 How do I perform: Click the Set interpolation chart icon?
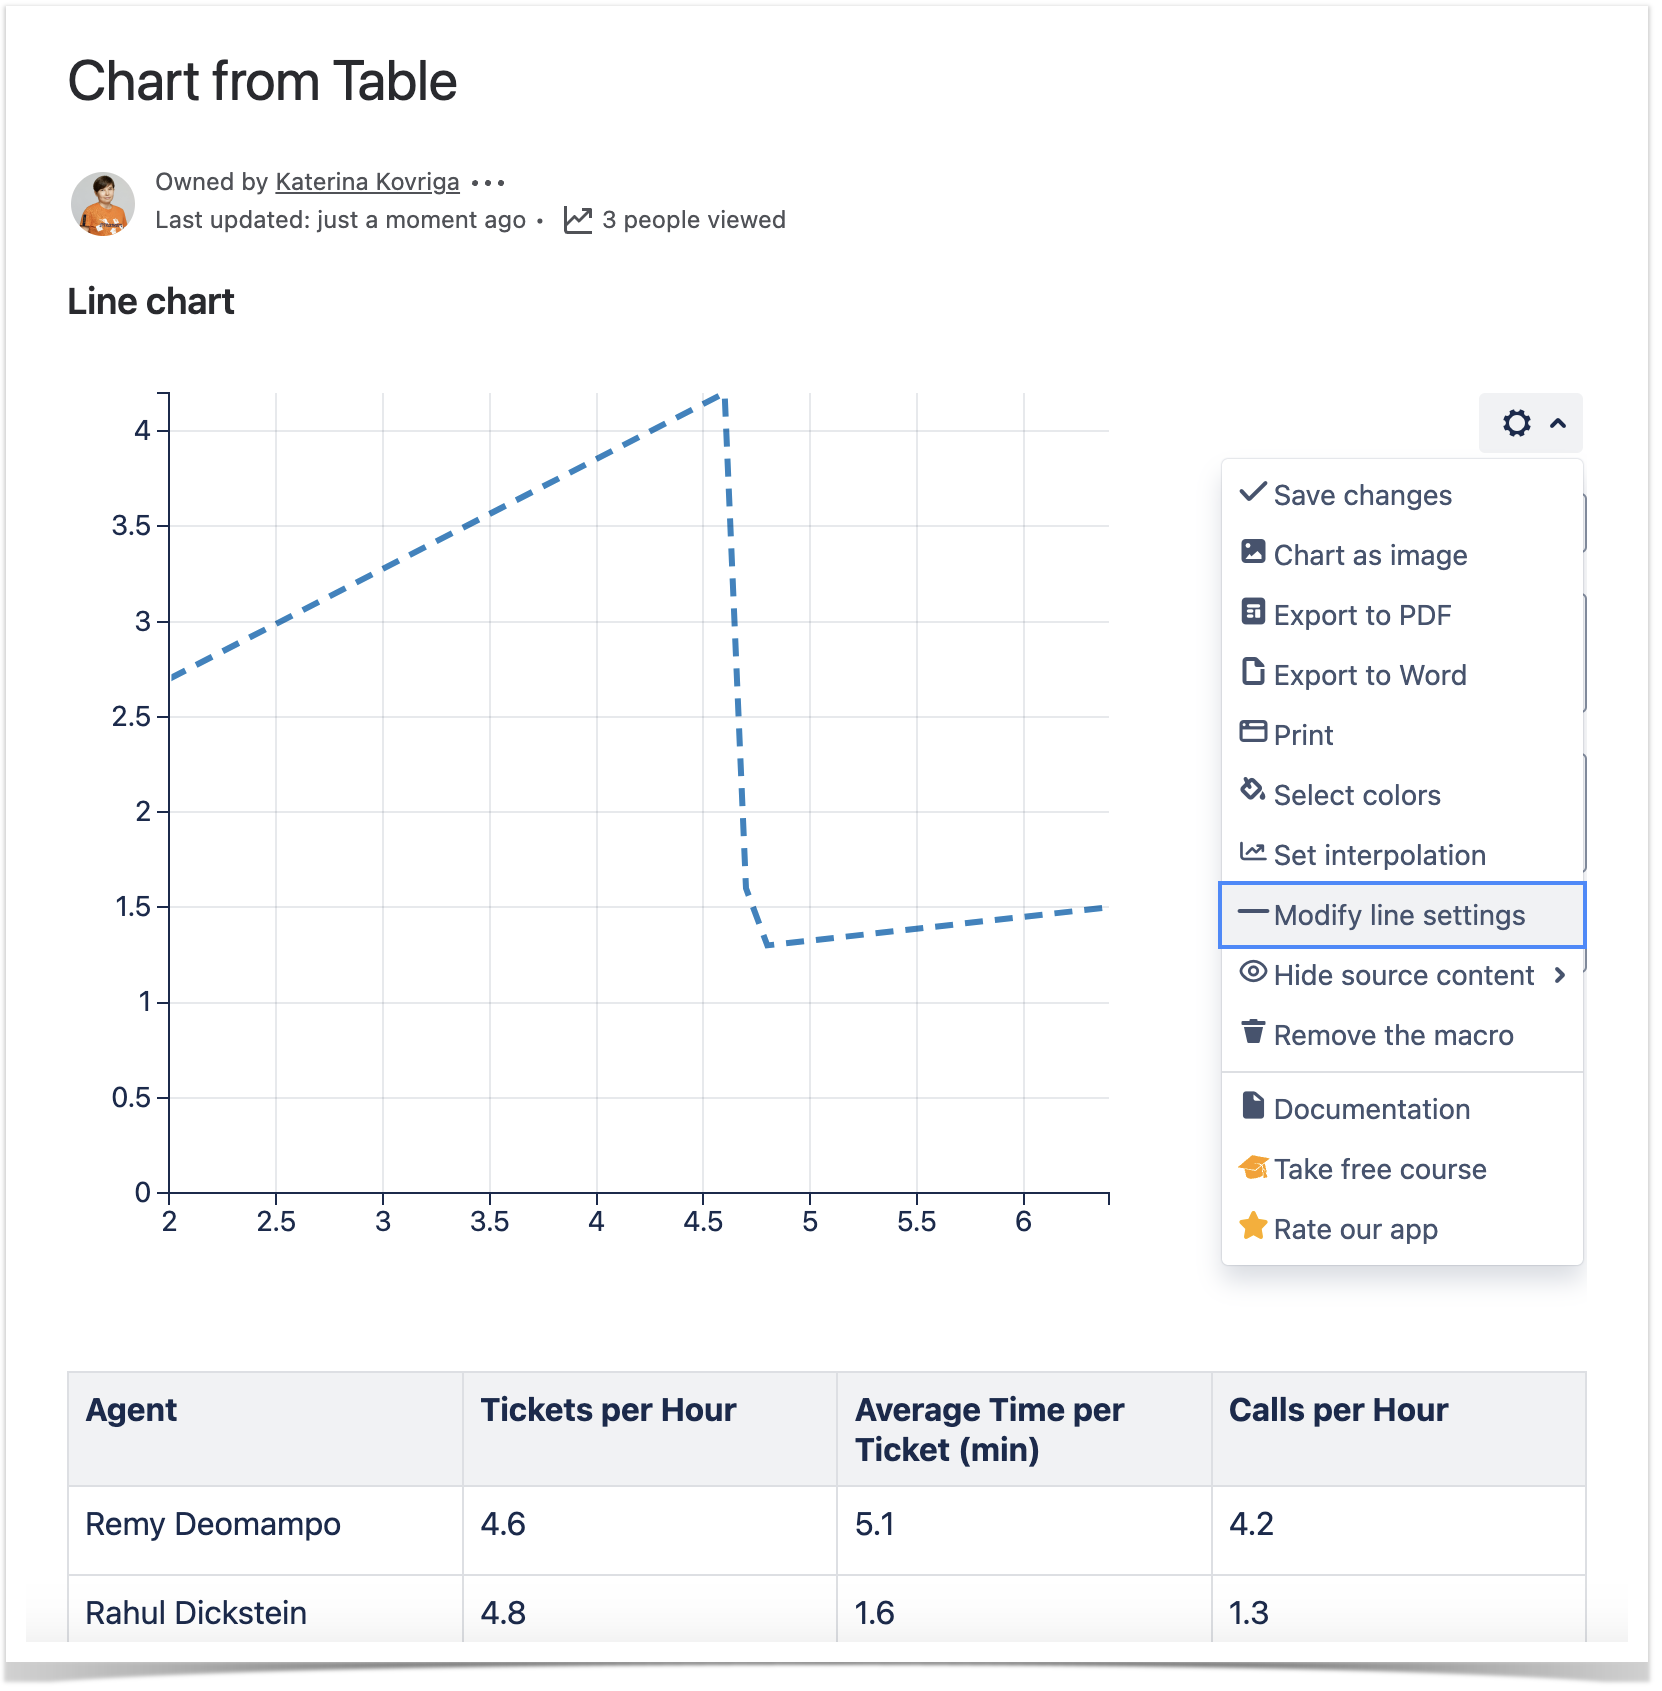(1252, 852)
